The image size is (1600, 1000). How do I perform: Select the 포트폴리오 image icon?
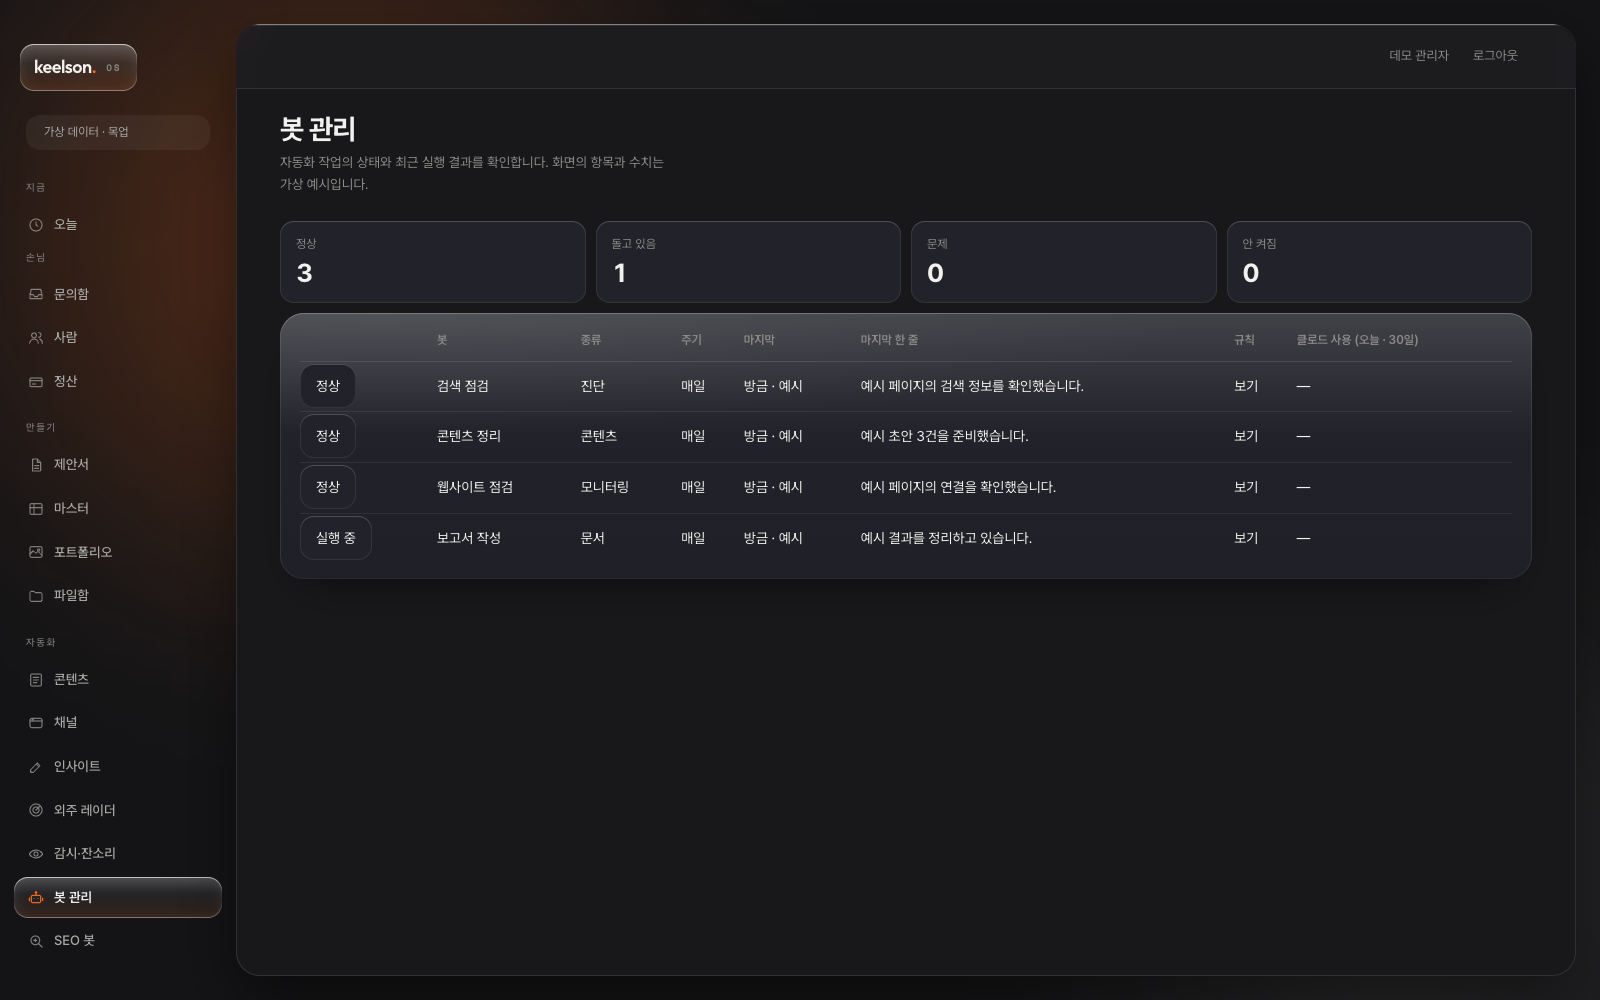pyautogui.click(x=36, y=552)
